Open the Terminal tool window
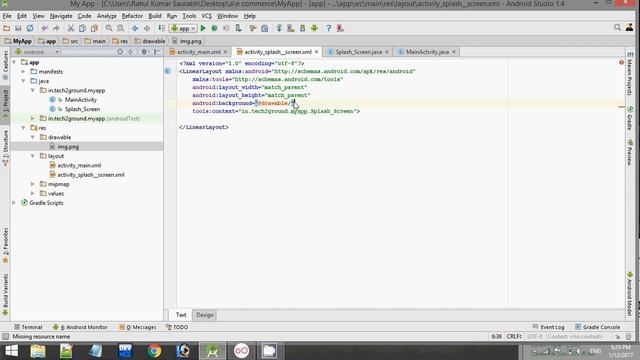 [x=28, y=327]
